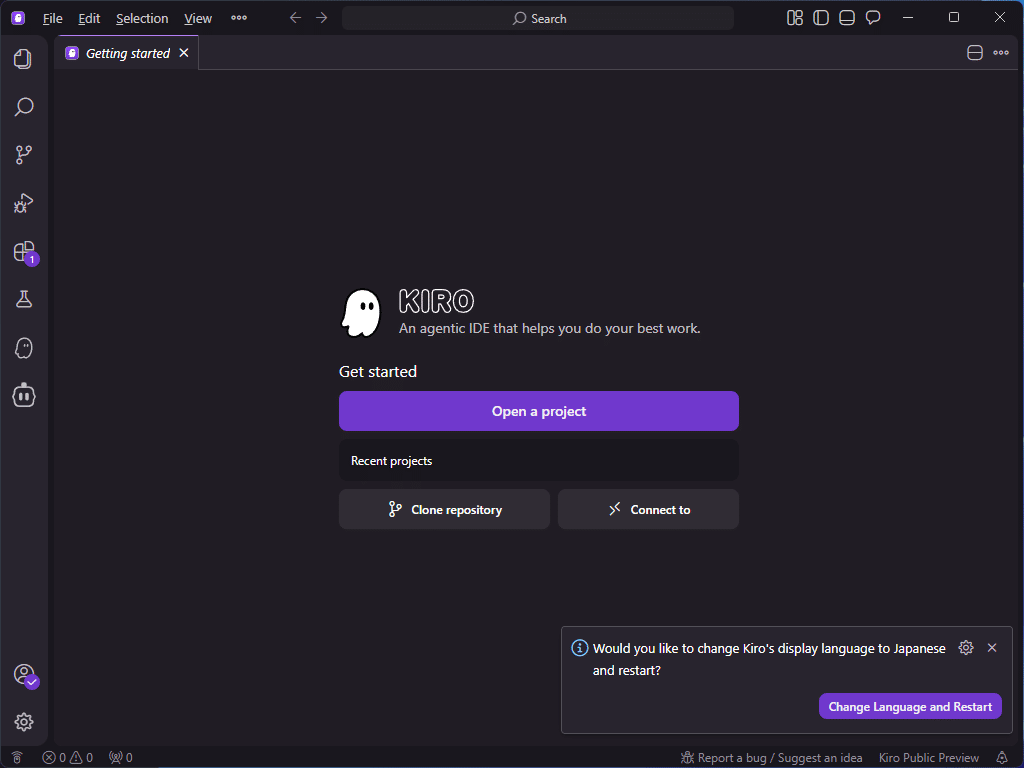Open the menu bar overflow ellipsis
Image resolution: width=1024 pixels, height=768 pixels.
[x=239, y=17]
